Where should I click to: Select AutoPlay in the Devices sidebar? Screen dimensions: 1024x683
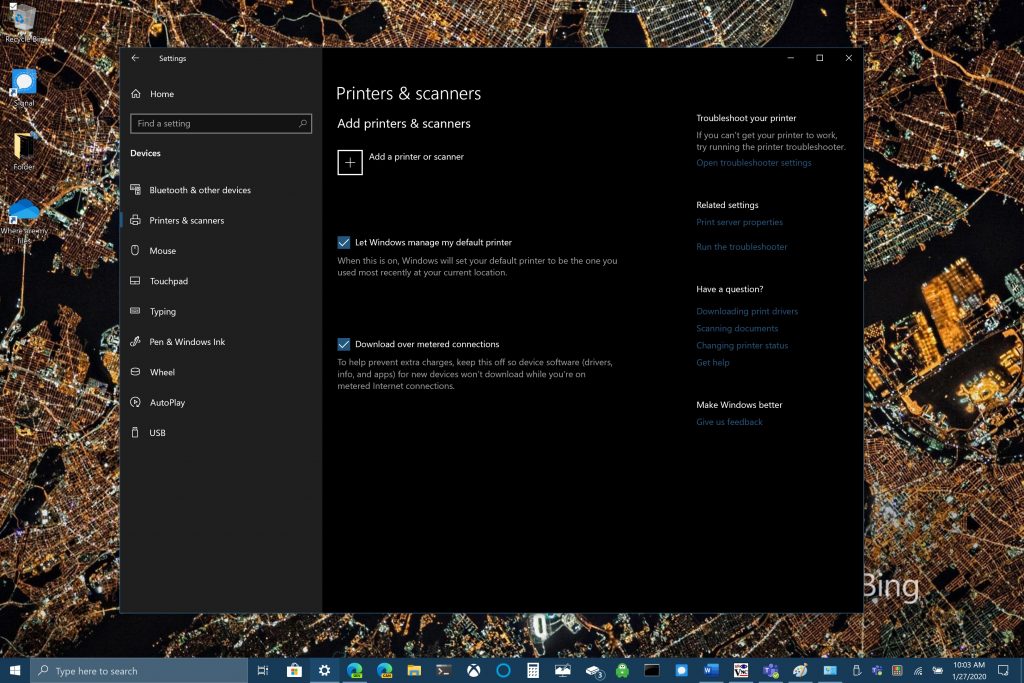click(167, 403)
